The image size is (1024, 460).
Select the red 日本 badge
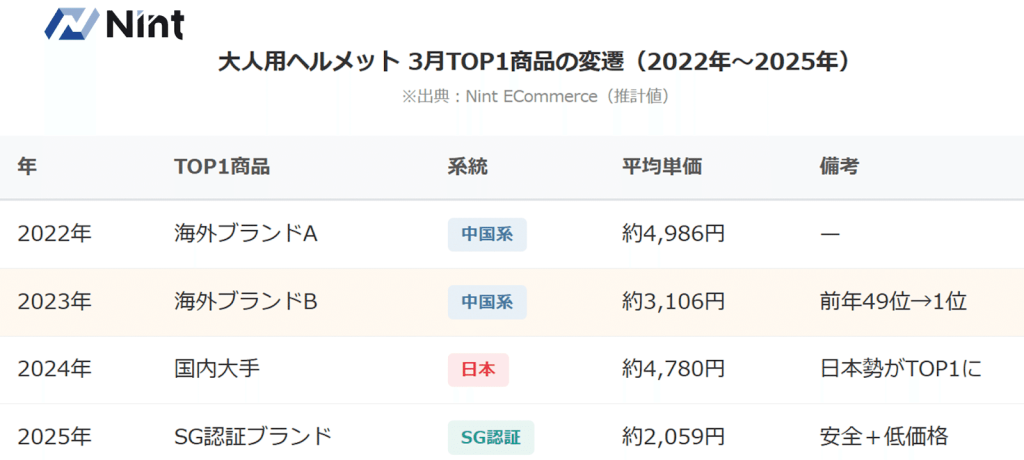click(x=478, y=370)
